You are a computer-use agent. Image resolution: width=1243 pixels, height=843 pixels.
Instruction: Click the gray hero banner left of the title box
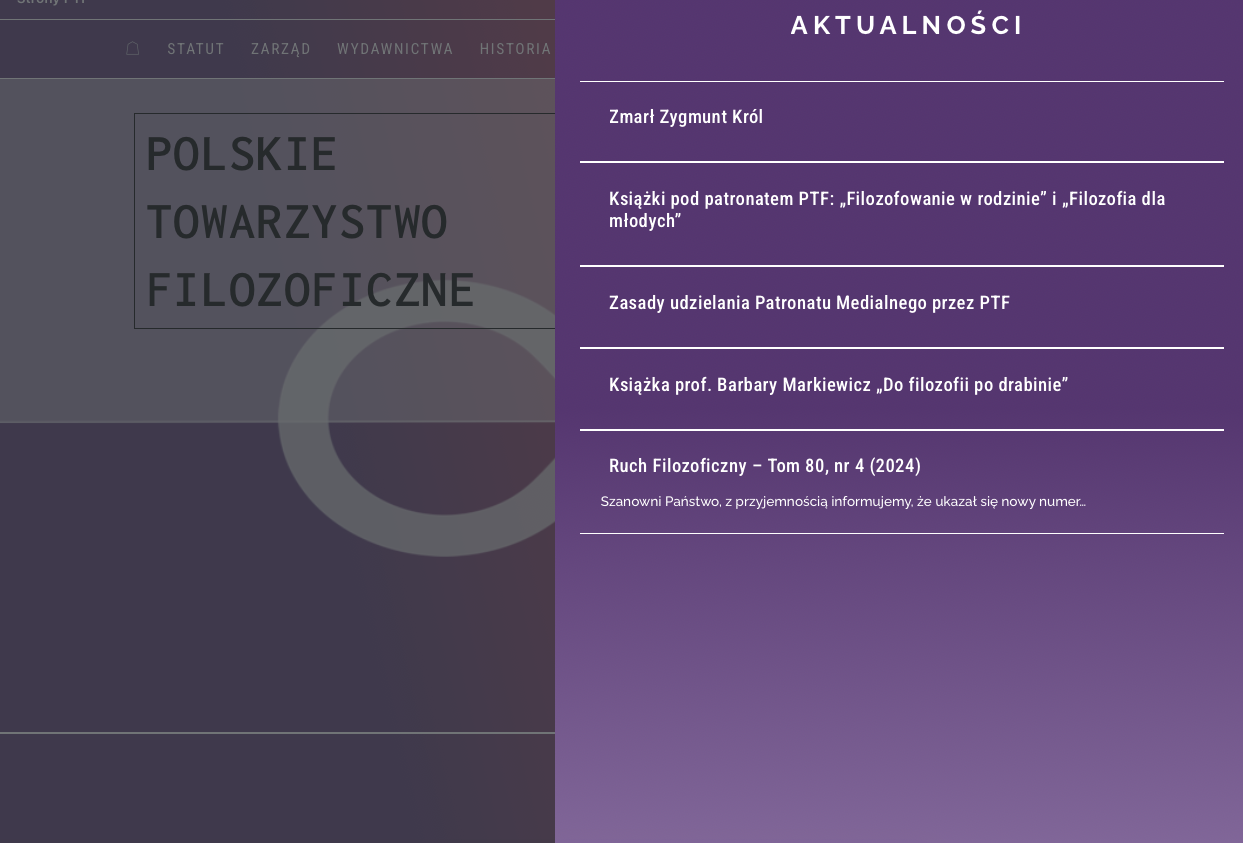[x=65, y=250]
